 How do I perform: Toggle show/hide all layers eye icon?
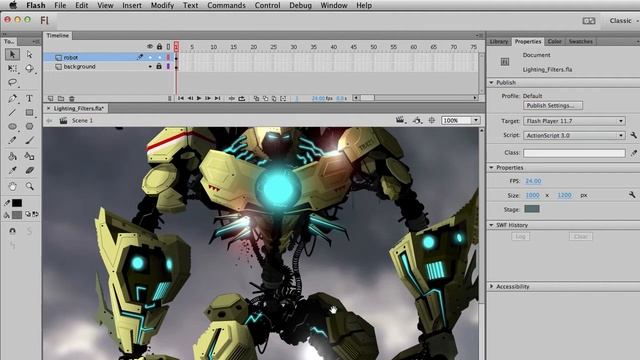[x=150, y=47]
